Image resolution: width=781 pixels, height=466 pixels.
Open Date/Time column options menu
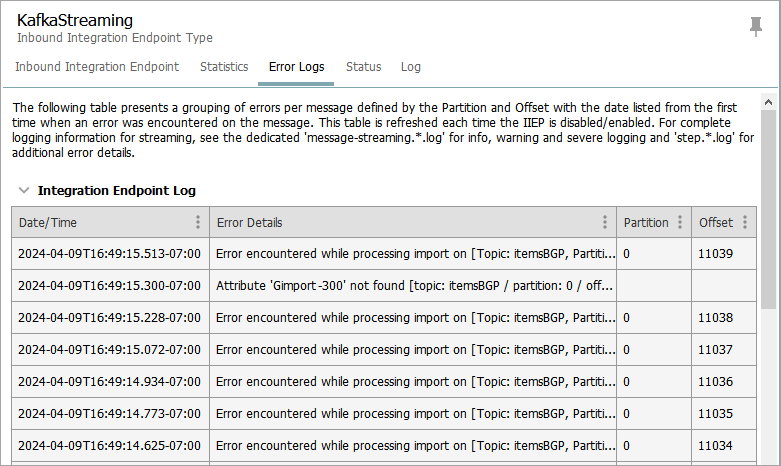(x=198, y=223)
